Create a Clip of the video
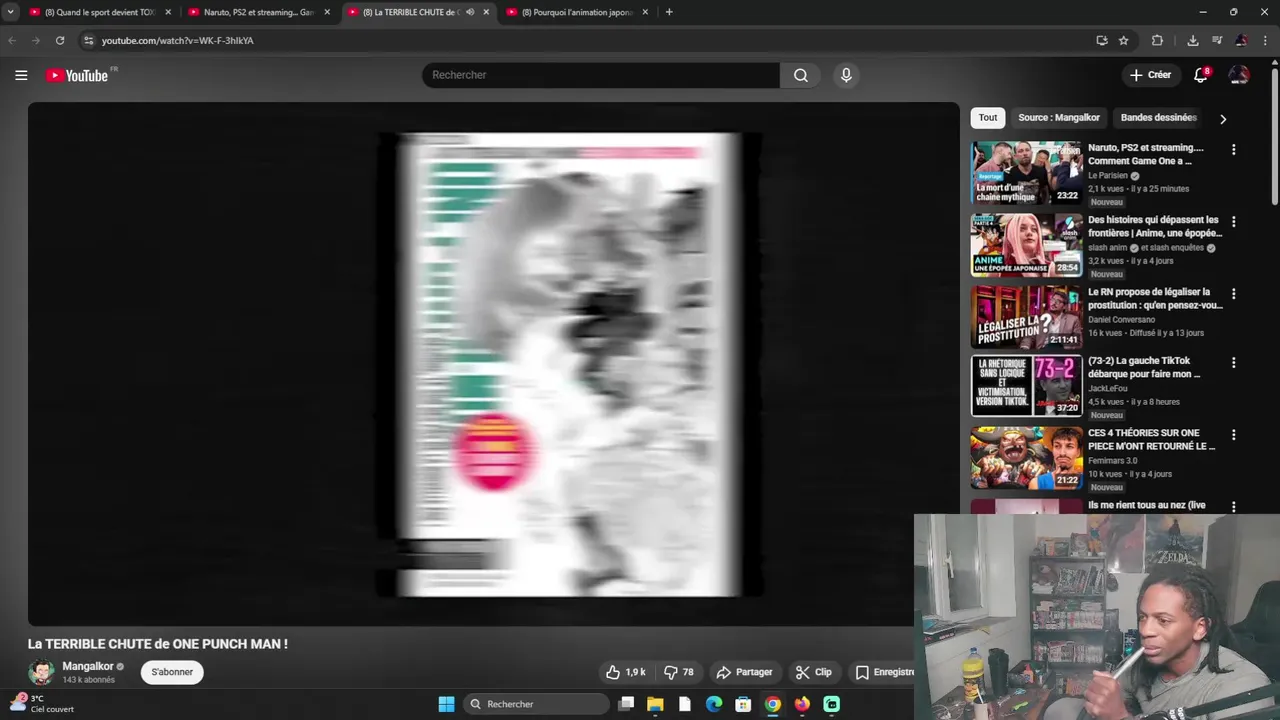The width and height of the screenshot is (1280, 720). pyautogui.click(x=814, y=672)
